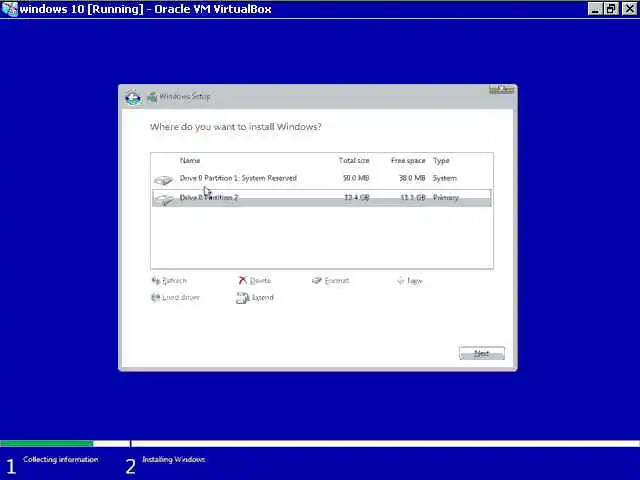Minimize the VirtualBox window
Screen dimensions: 640x480
(595, 9)
